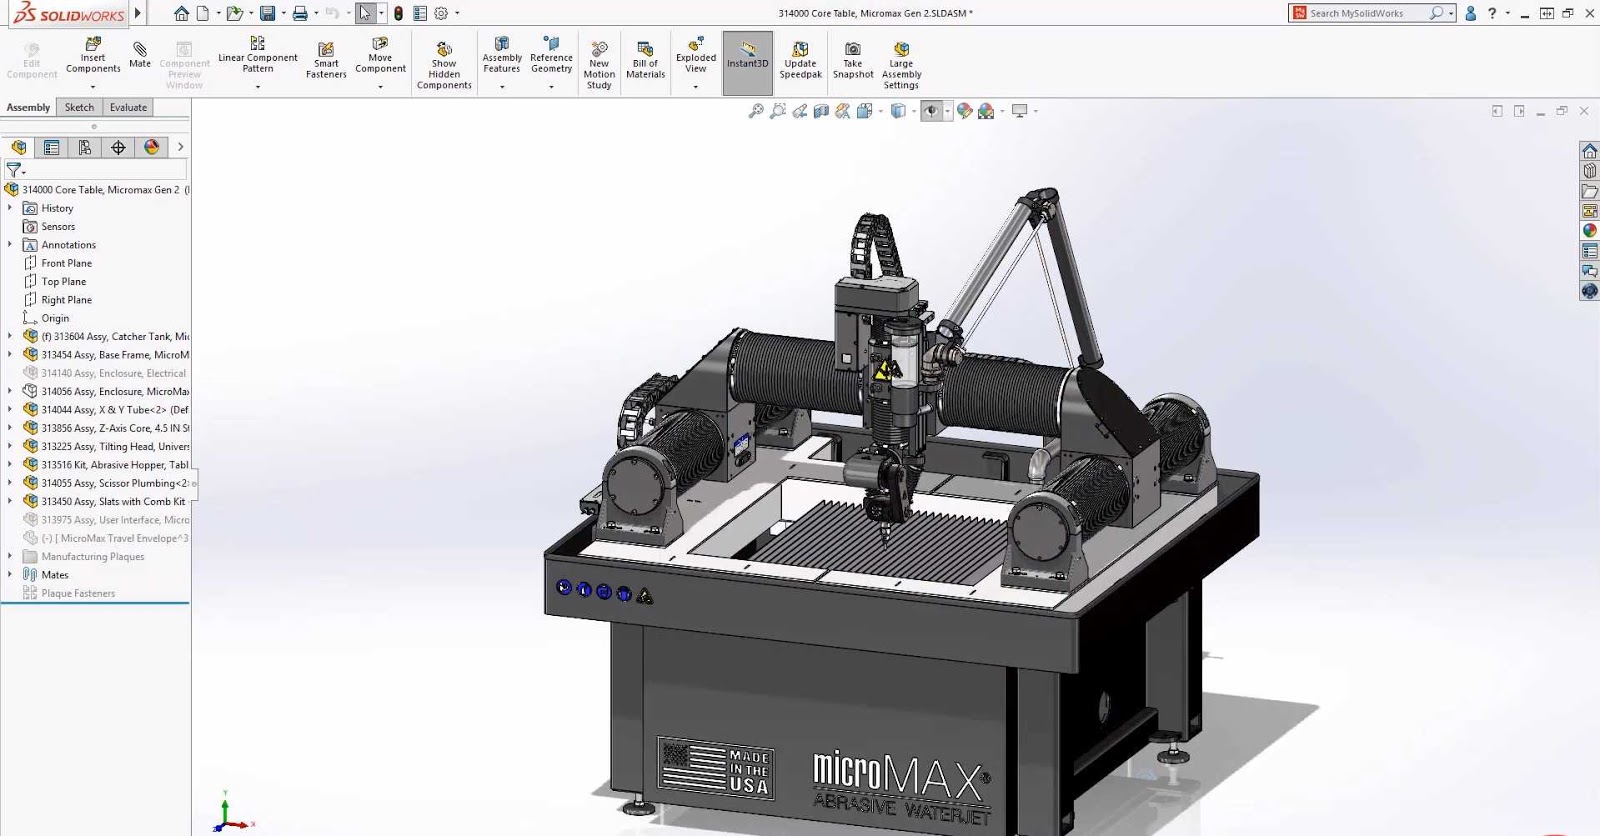Viewport: 1600px width, 836px height.
Task: Open the Bill of Materials tool
Action: (x=645, y=60)
